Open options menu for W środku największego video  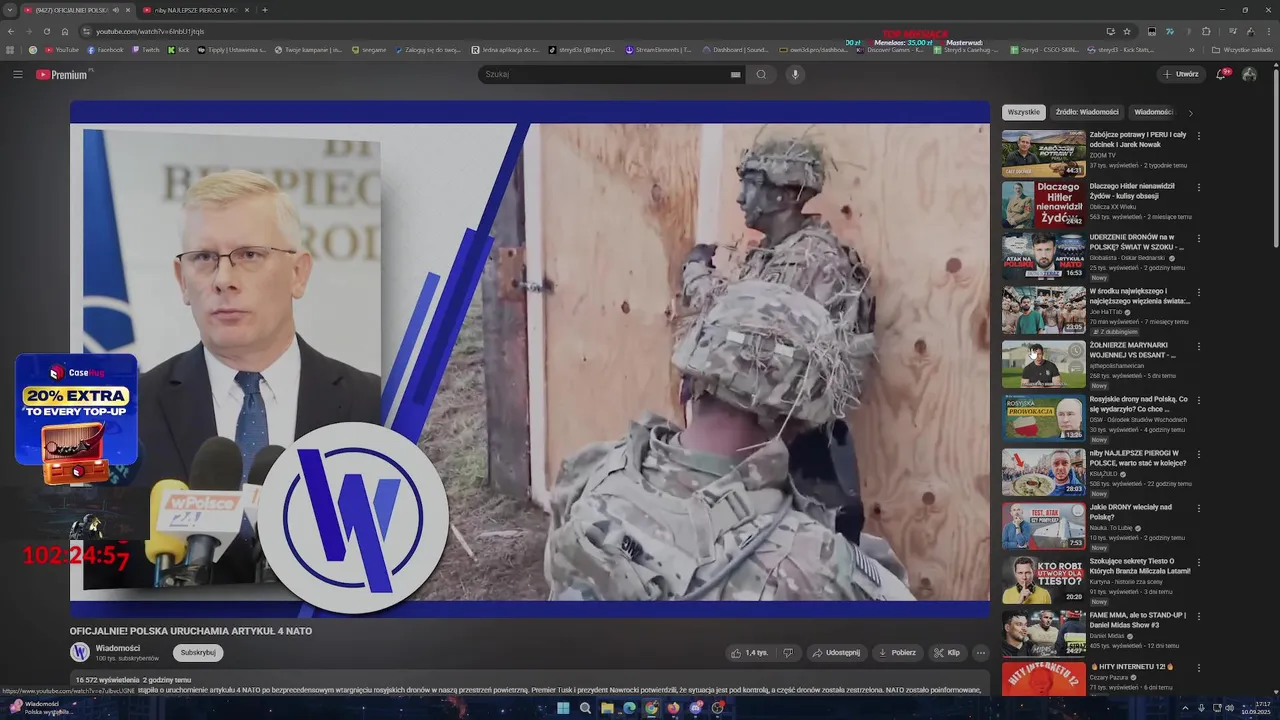(1198, 293)
